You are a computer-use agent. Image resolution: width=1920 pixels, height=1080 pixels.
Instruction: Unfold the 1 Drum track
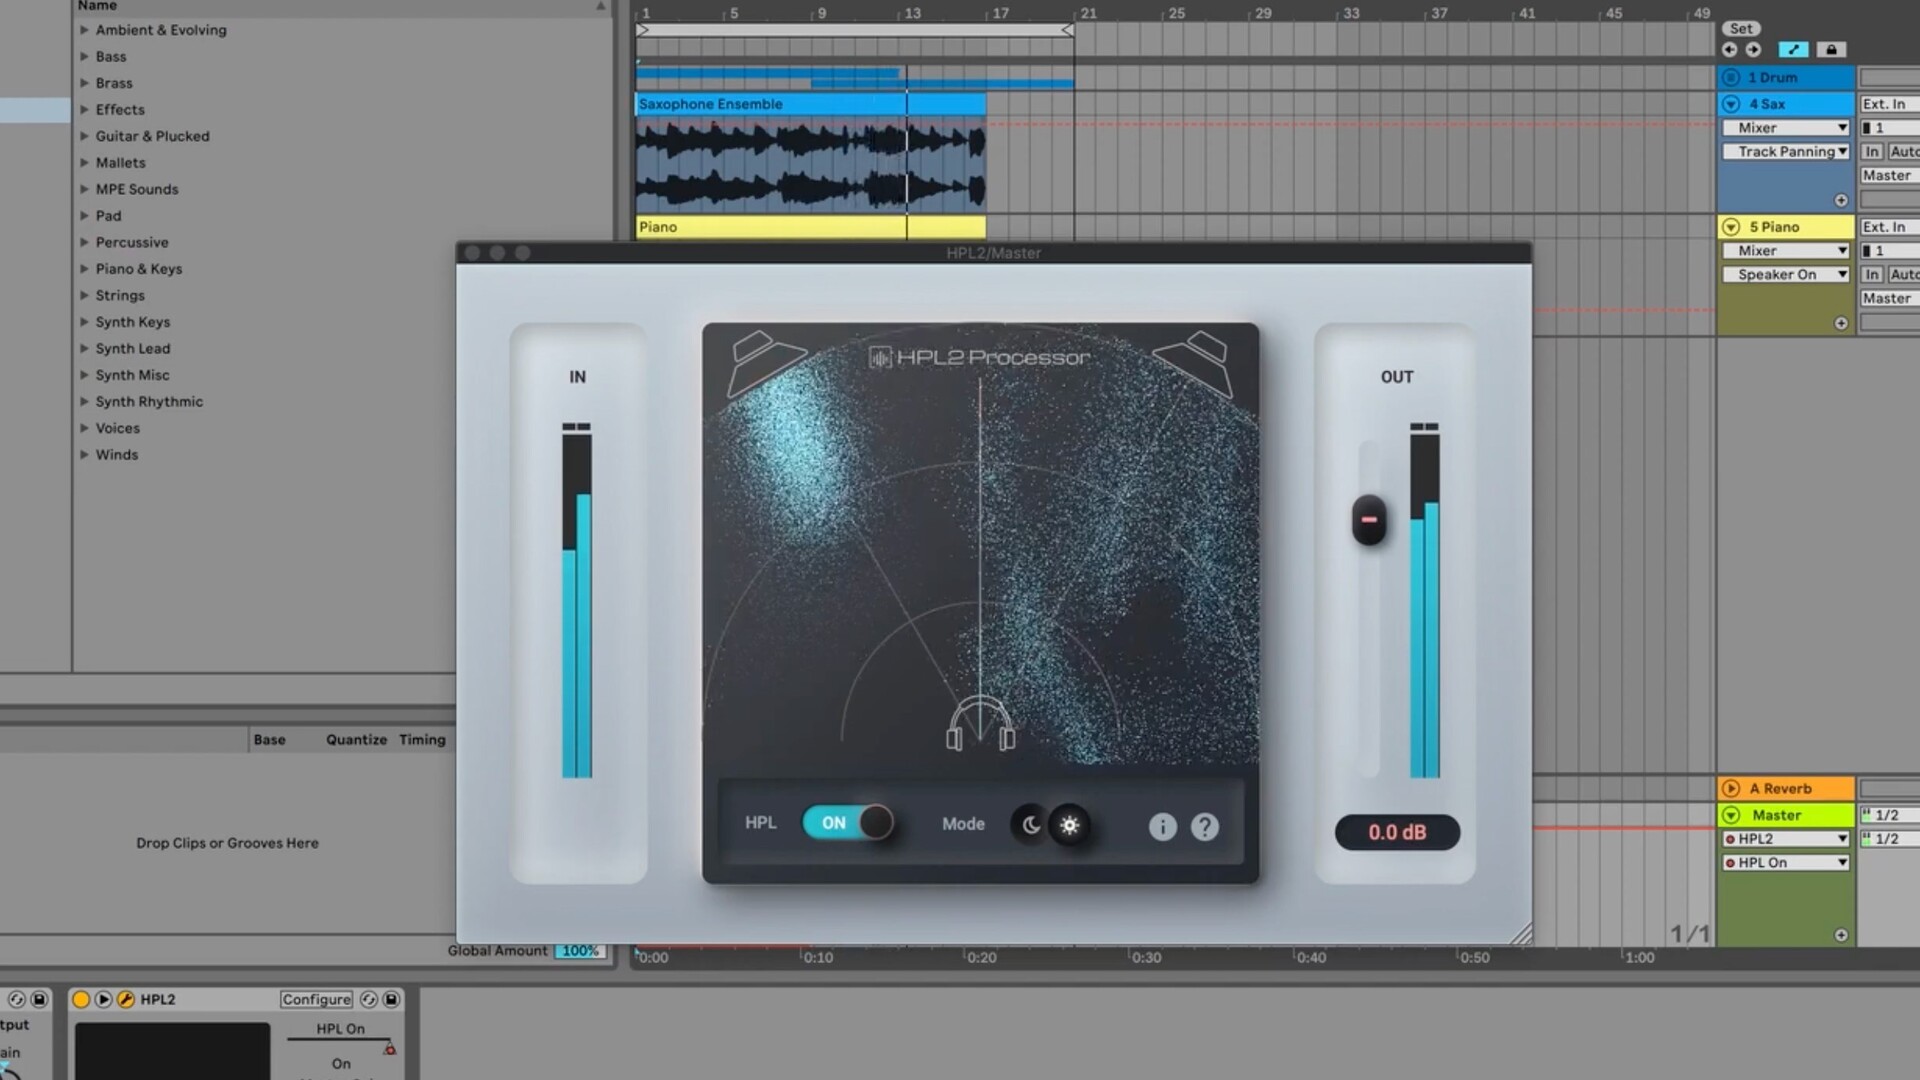[x=1731, y=77]
